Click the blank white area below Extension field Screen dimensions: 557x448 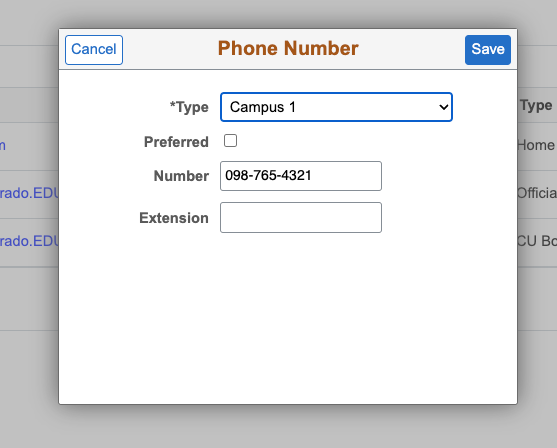[x=288, y=316]
